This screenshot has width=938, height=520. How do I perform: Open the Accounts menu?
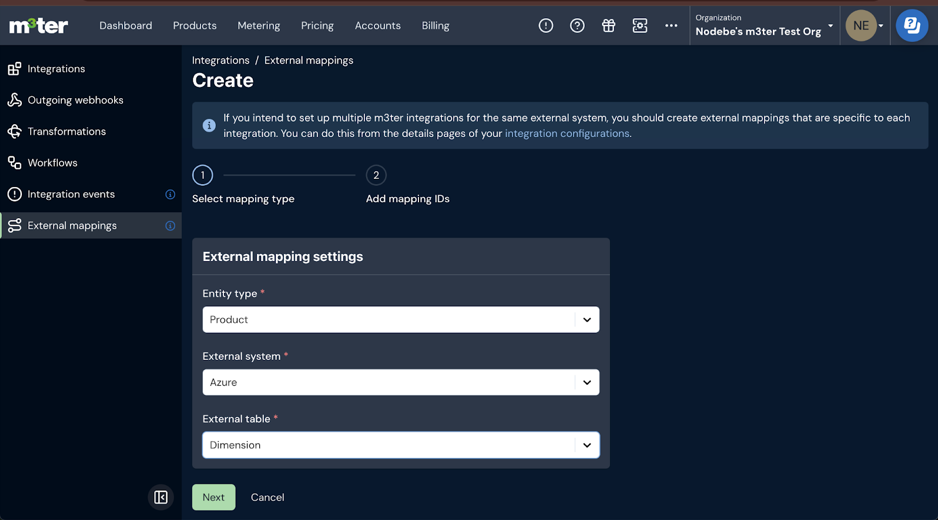tap(377, 26)
